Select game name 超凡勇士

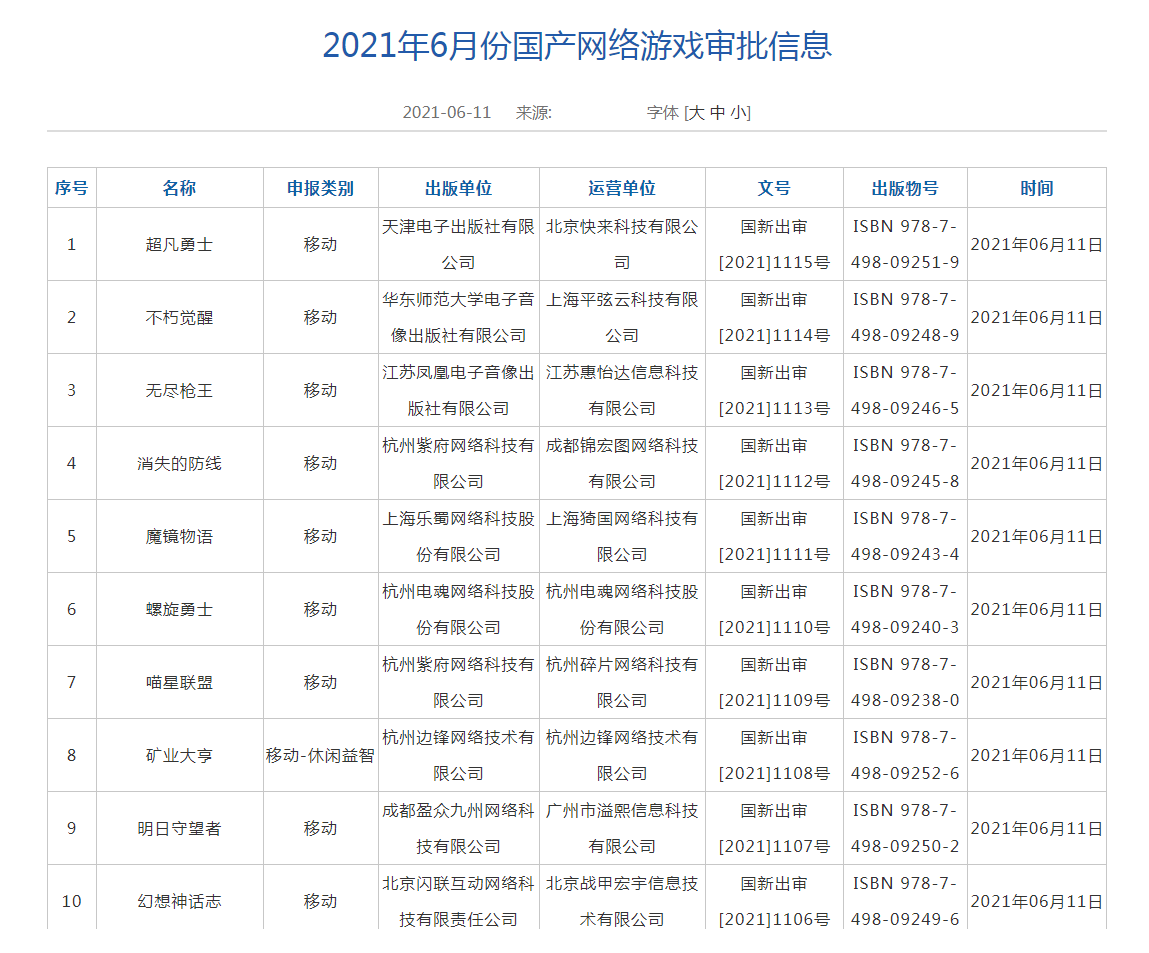pos(180,245)
